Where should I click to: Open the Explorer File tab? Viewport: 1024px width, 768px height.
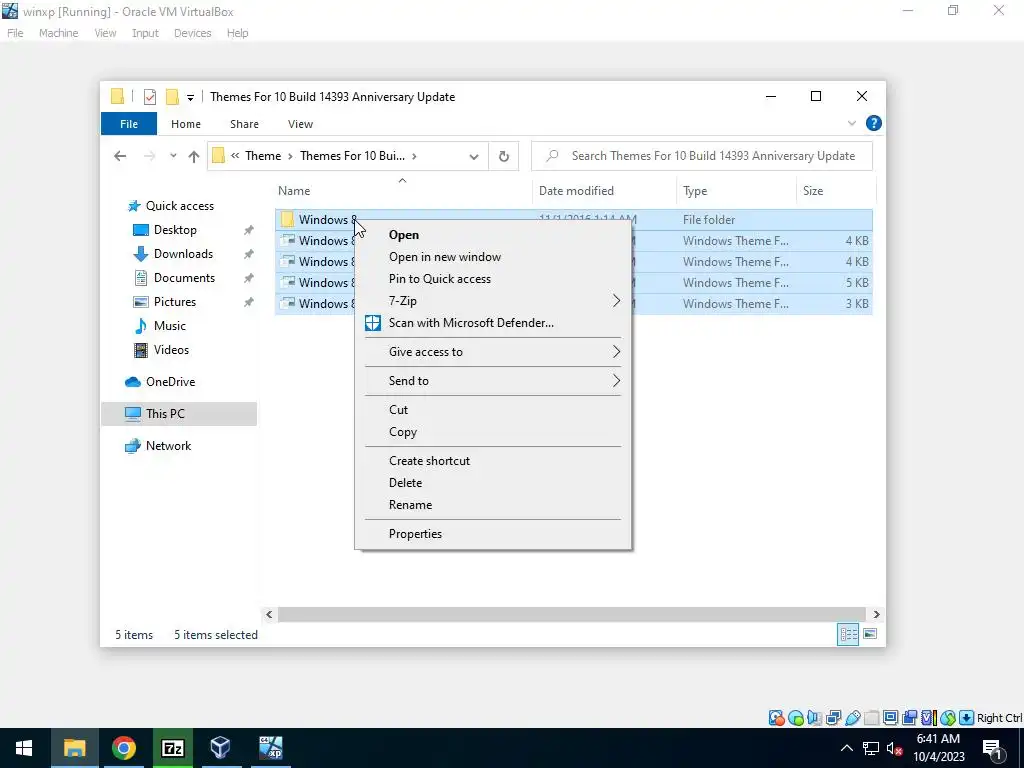pos(129,123)
